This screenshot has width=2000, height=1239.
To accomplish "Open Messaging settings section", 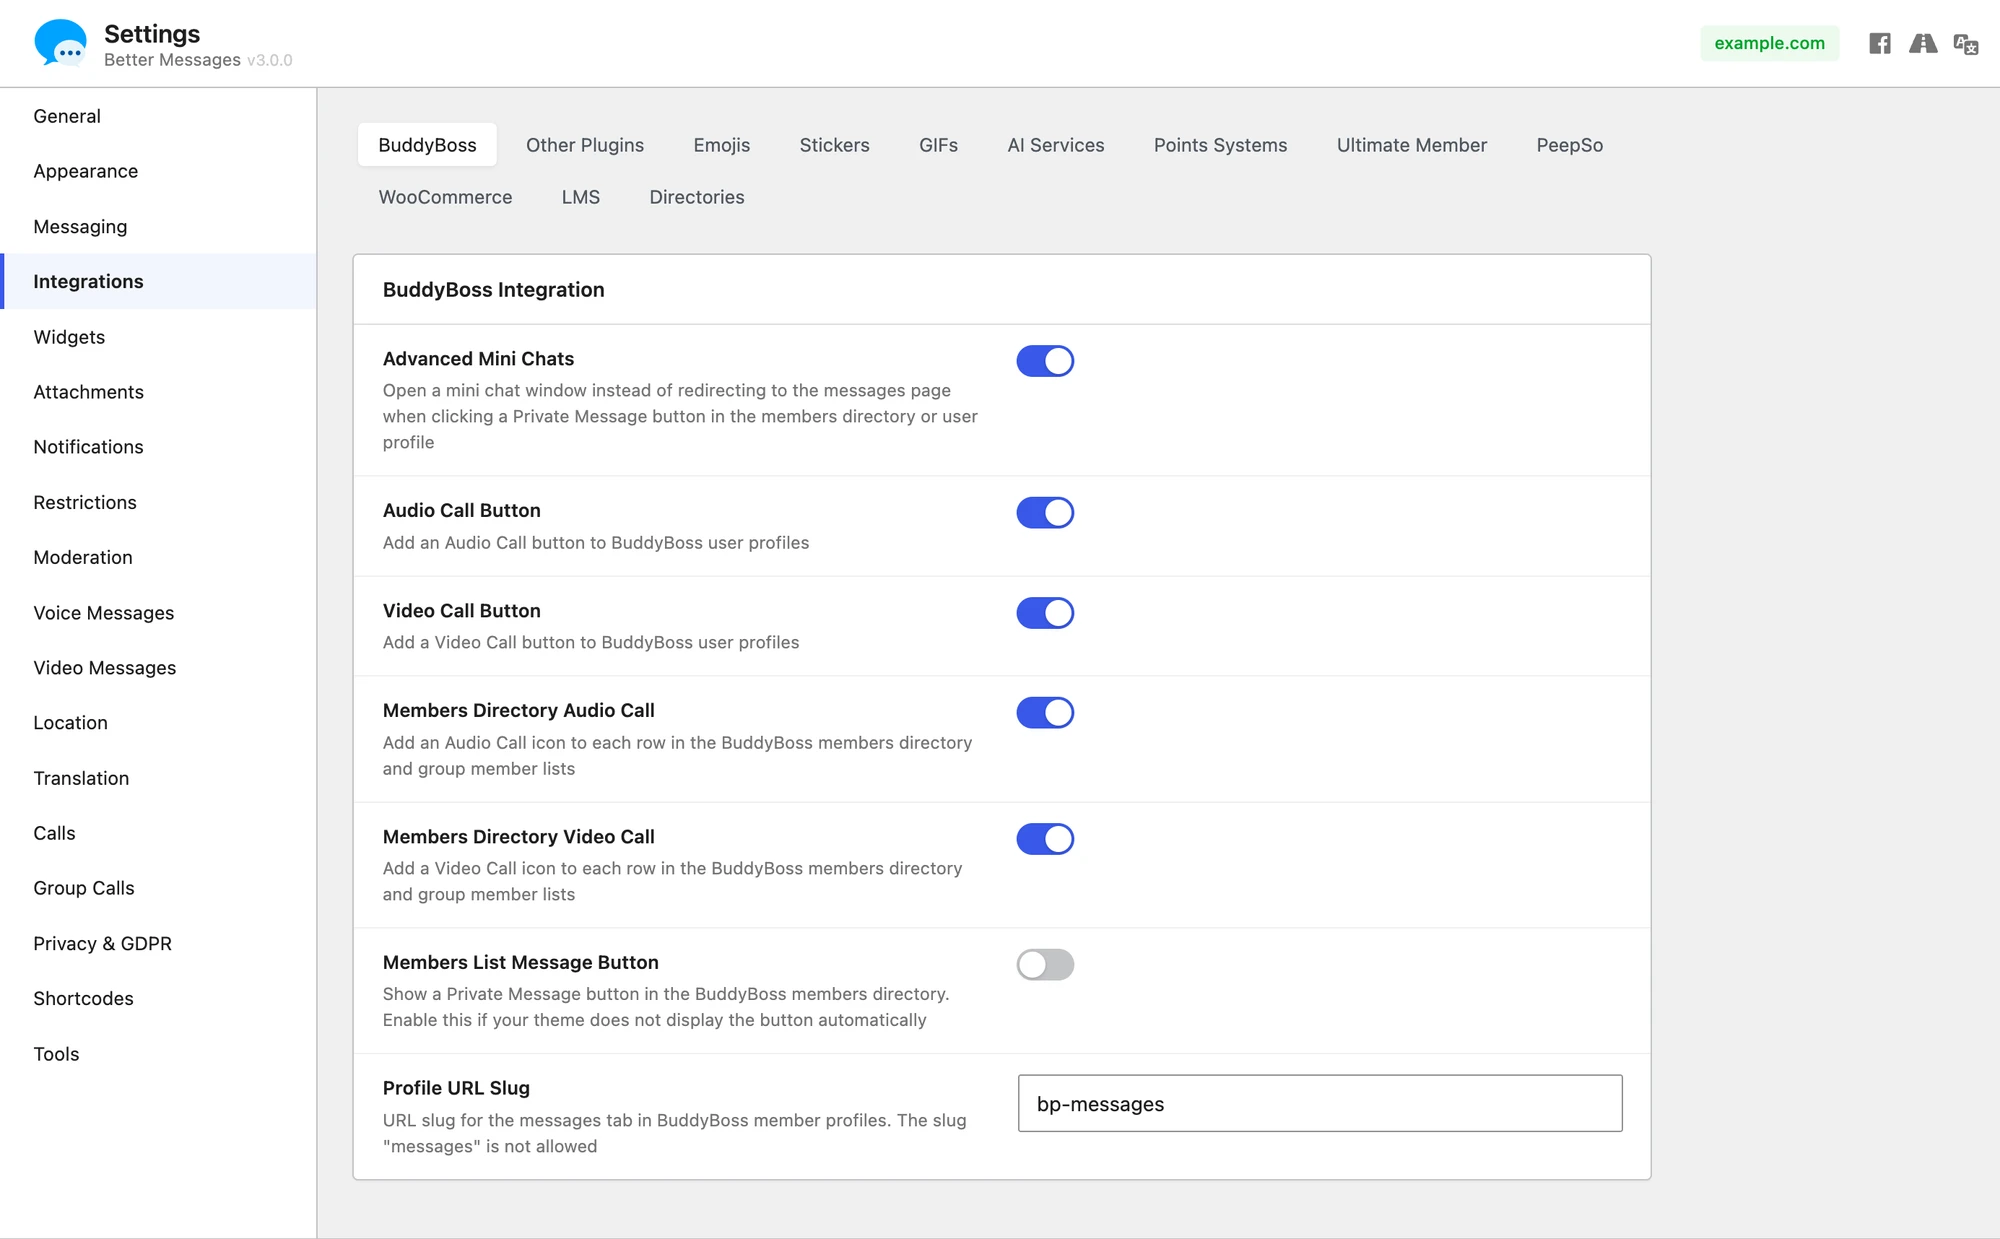I will tap(158, 226).
